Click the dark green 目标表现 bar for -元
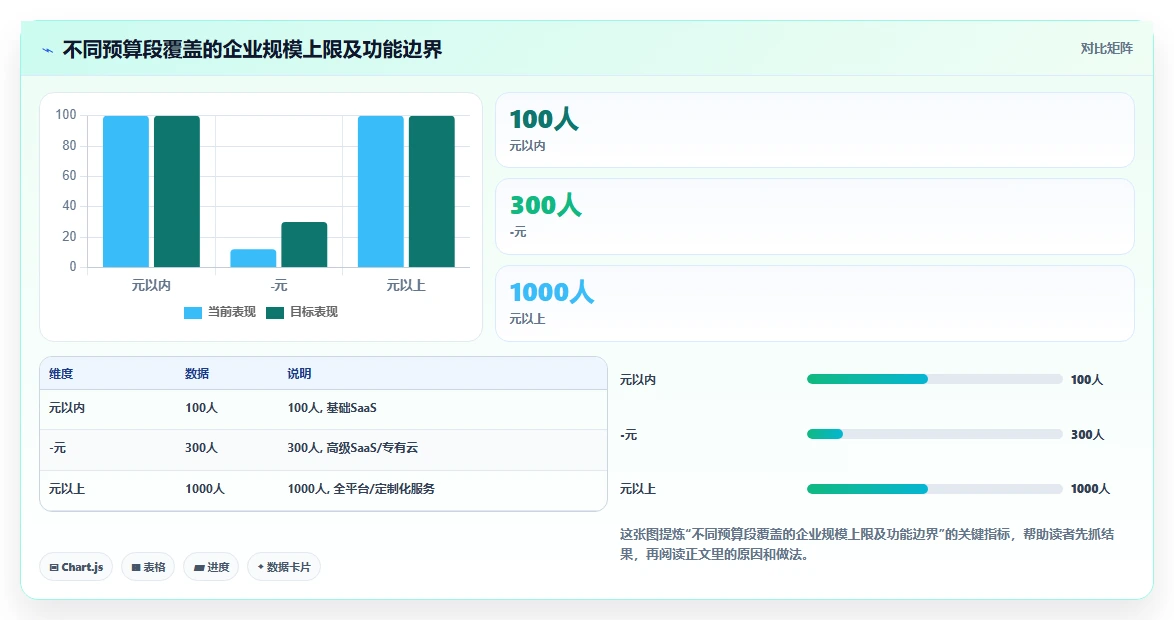The width and height of the screenshot is (1174, 620). click(x=304, y=245)
